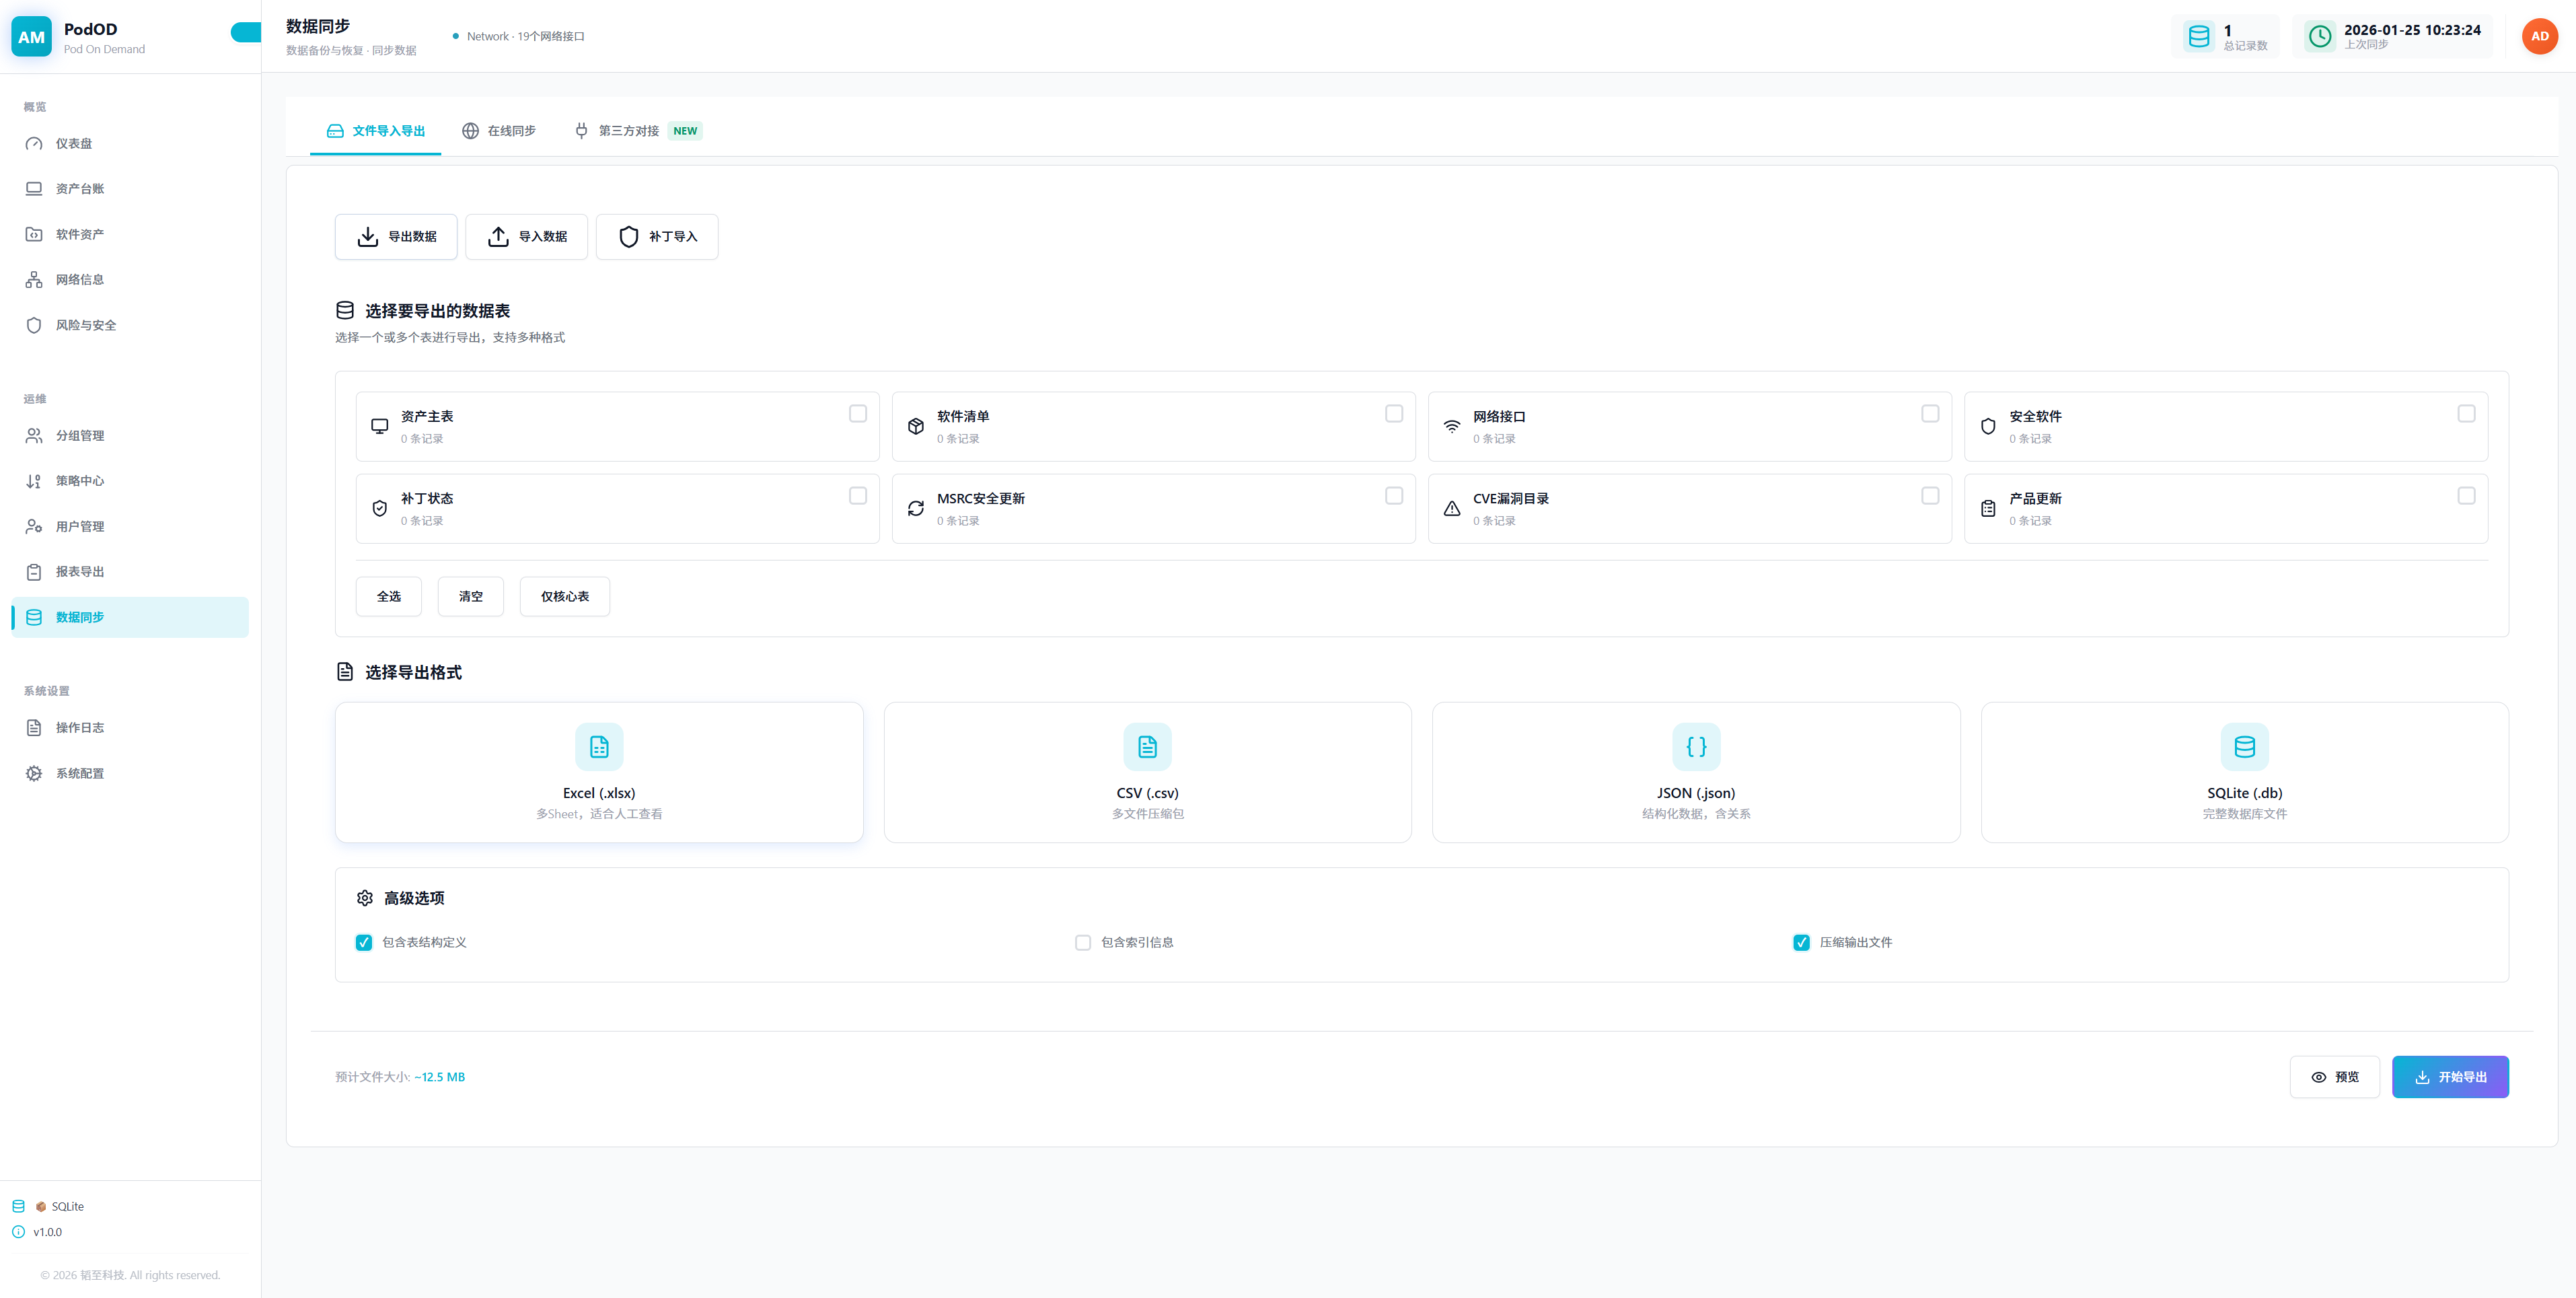Click the CSV document icon
The image size is (2576, 1298).
pyautogui.click(x=1147, y=746)
